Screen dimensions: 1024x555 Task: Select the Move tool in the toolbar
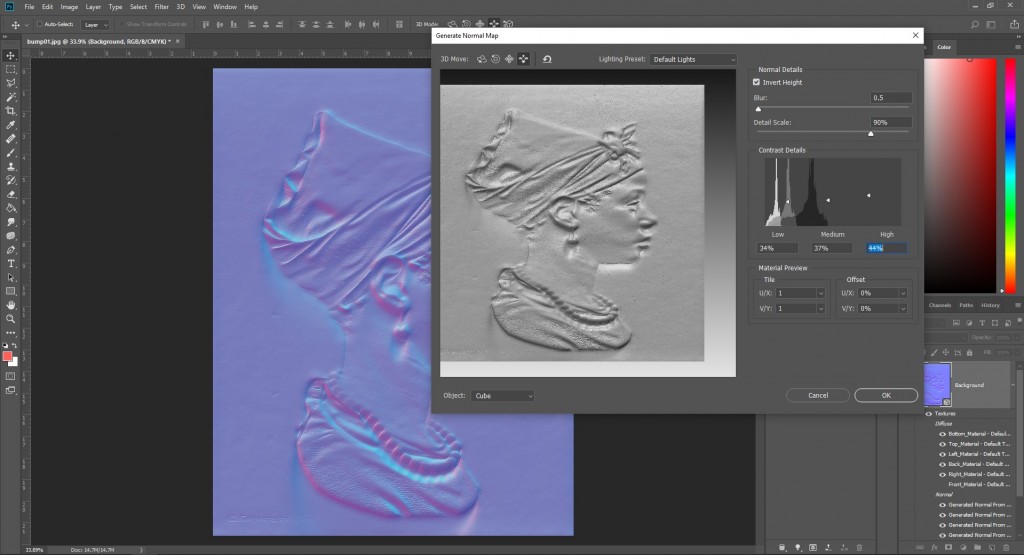[11, 55]
